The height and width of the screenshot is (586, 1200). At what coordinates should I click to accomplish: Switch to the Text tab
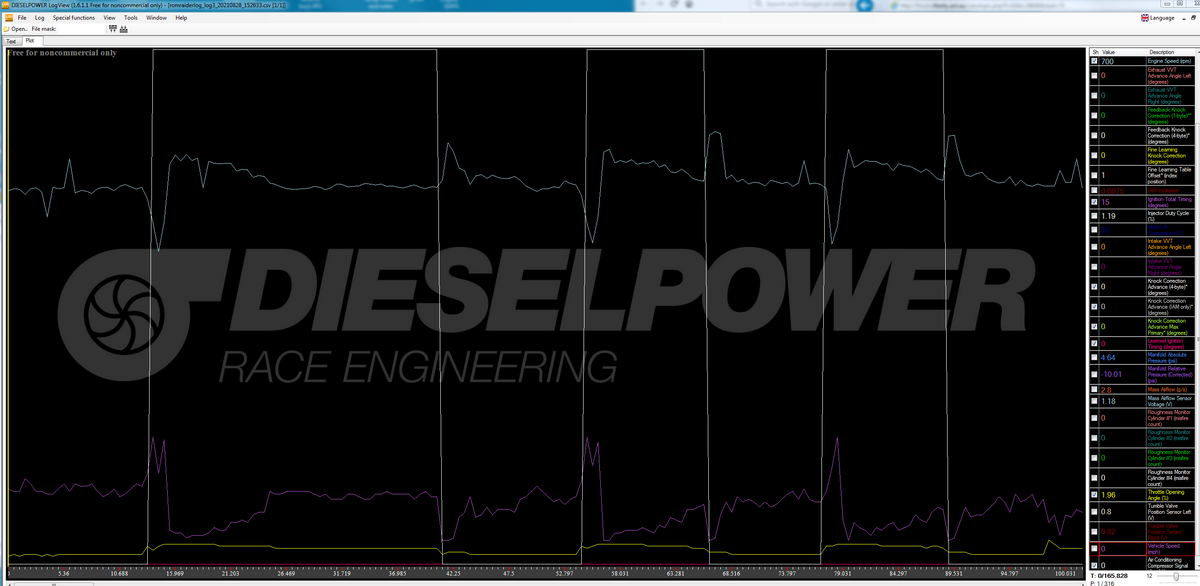[x=11, y=41]
